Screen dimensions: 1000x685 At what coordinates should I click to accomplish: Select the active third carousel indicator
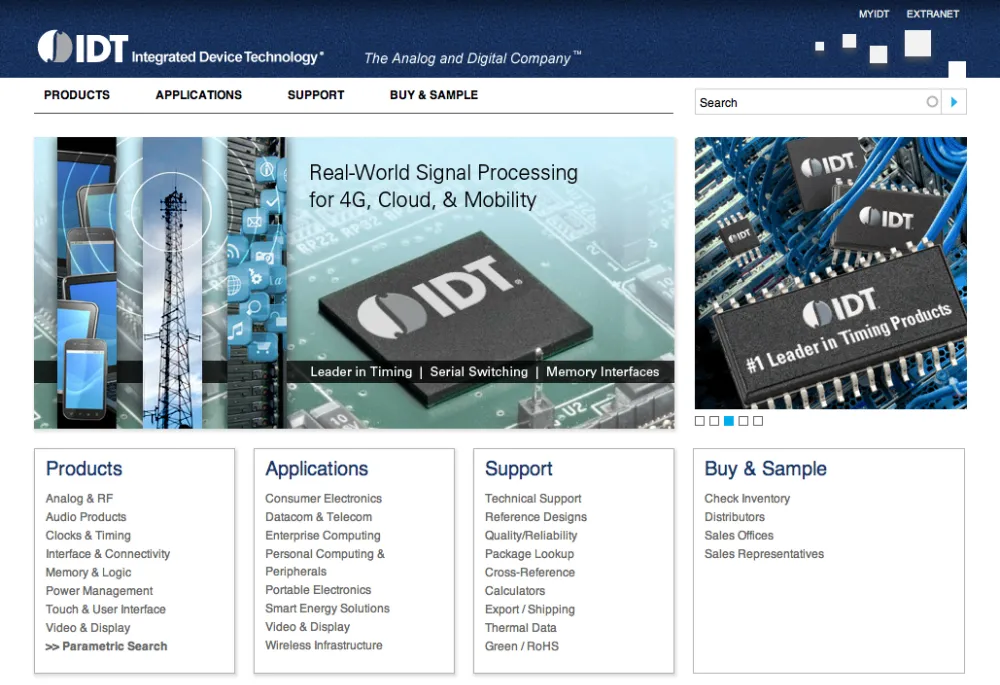coord(729,421)
